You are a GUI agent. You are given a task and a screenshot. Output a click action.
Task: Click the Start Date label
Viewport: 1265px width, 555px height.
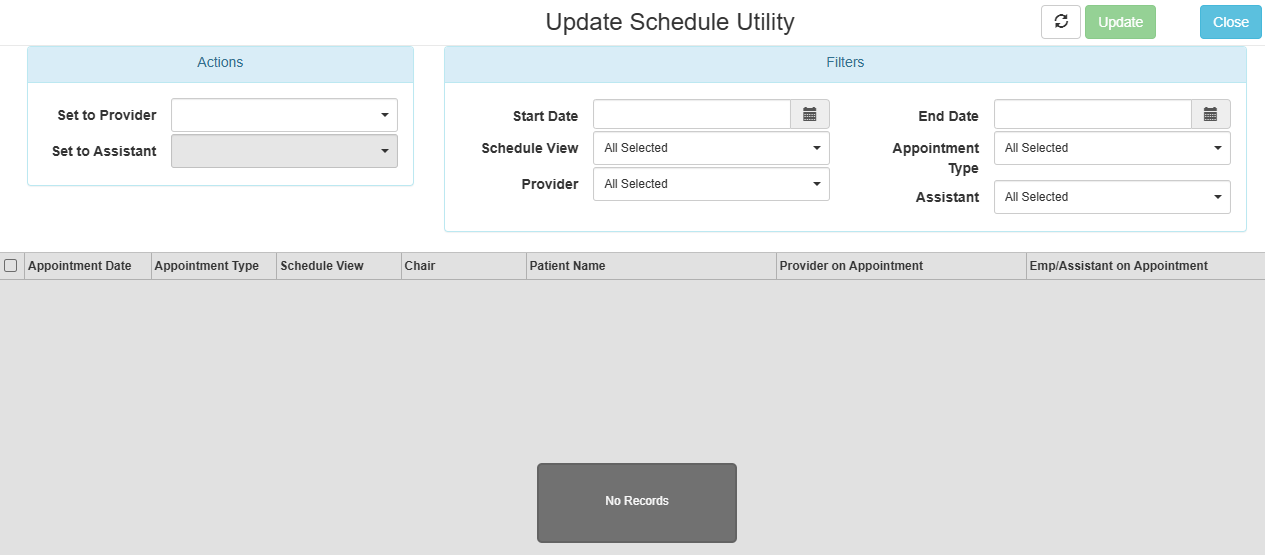(x=545, y=116)
